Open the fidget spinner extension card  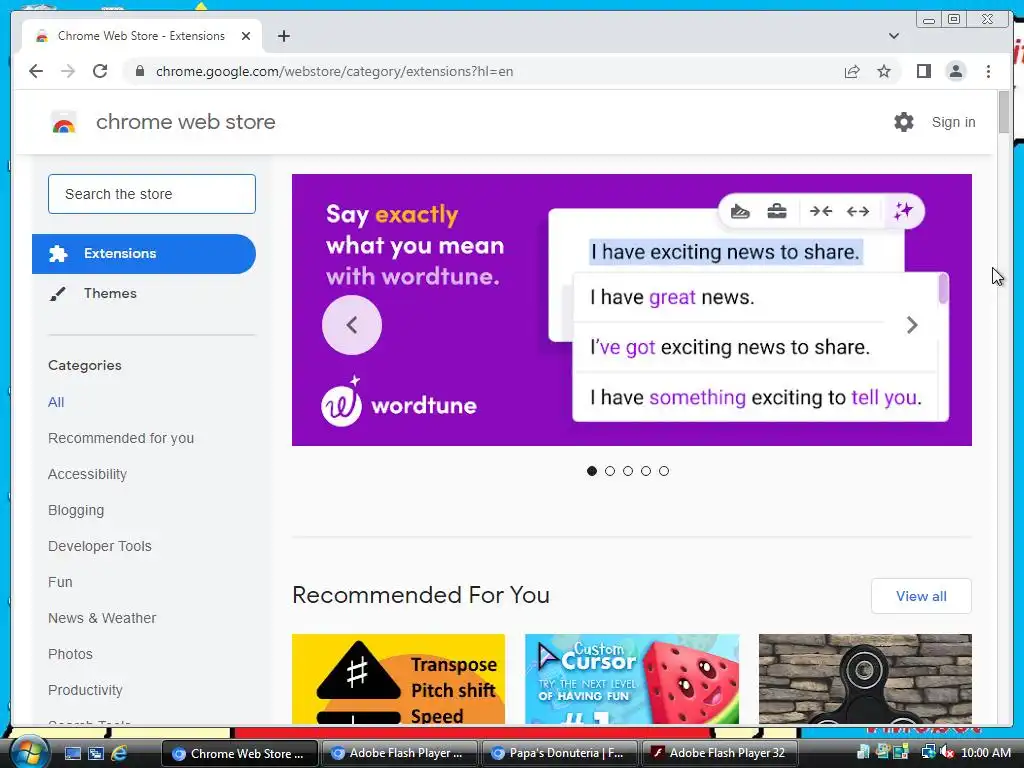[865, 679]
